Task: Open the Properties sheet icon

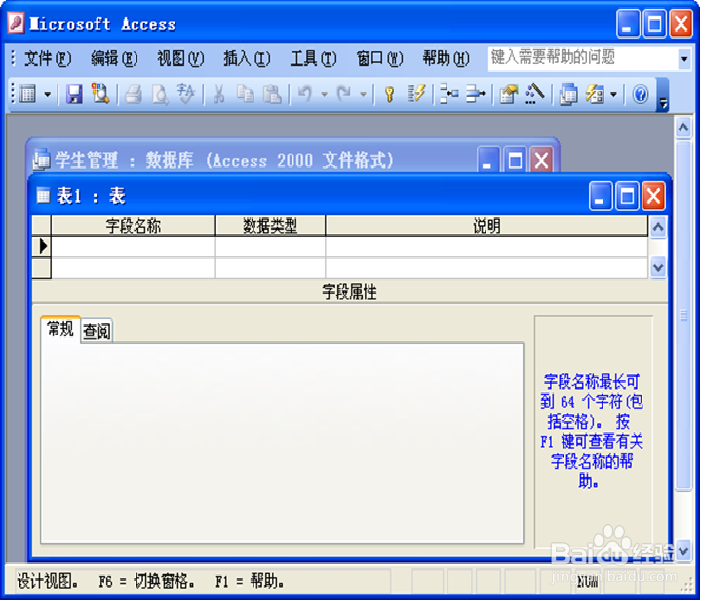Action: point(508,94)
